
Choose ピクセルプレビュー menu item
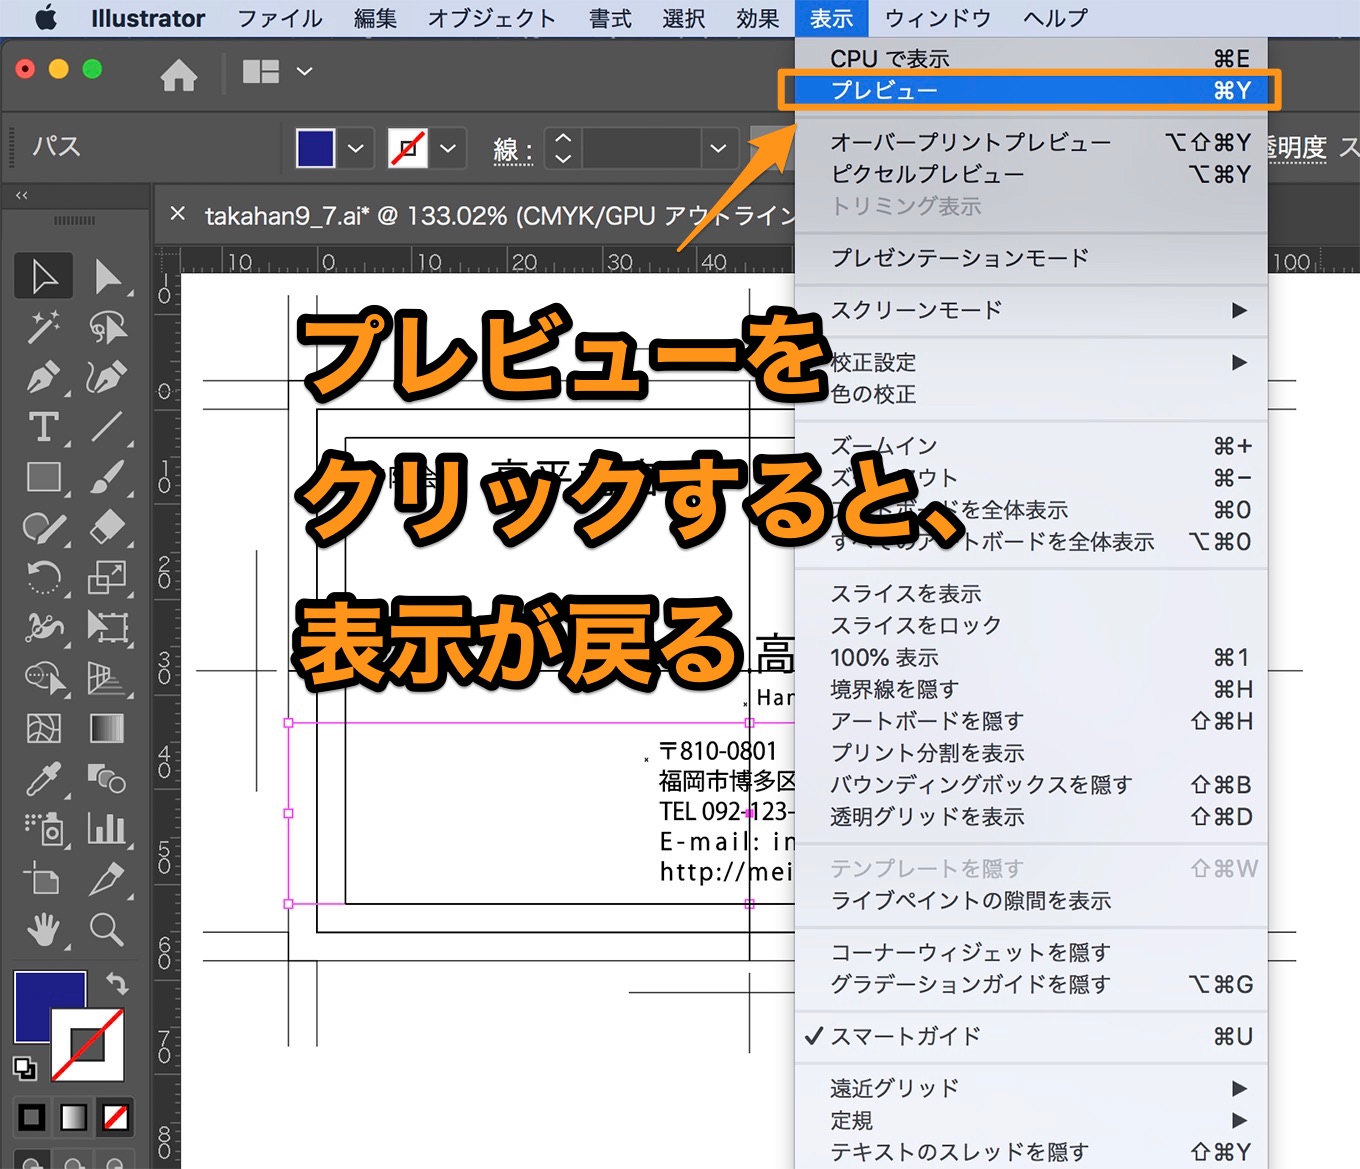[x=1030, y=174]
